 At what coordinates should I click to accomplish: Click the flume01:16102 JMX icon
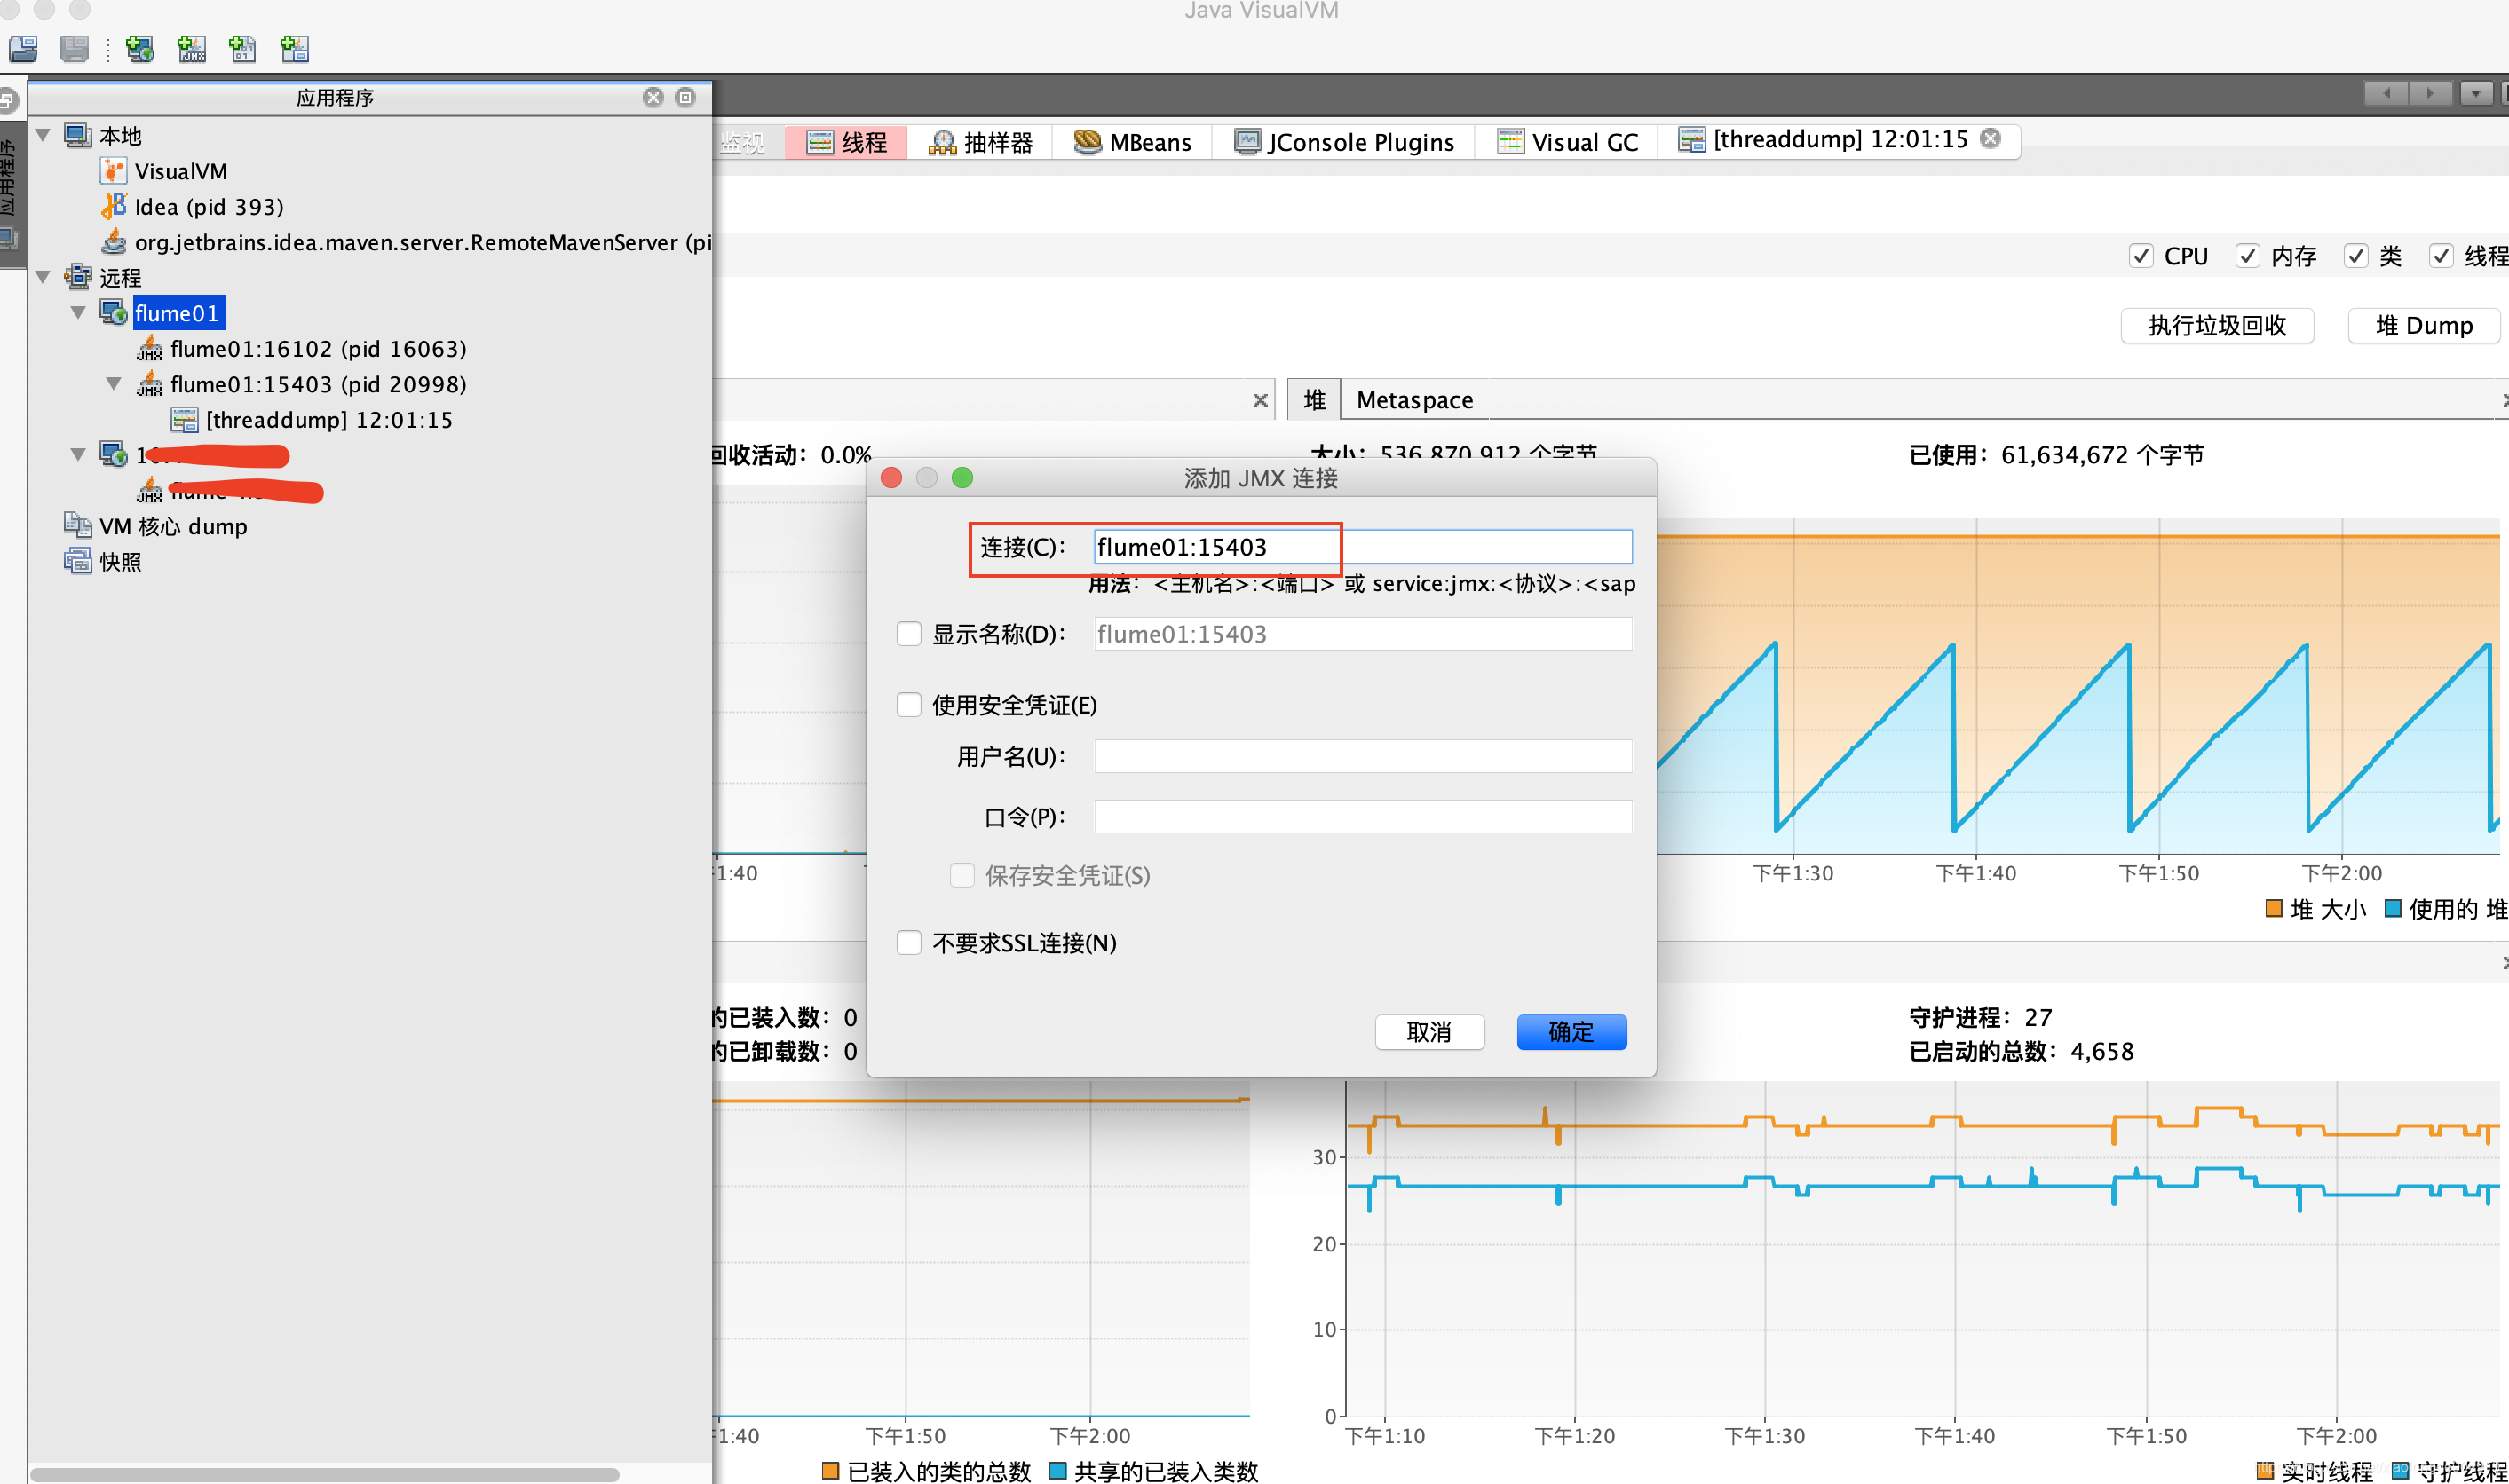(149, 348)
